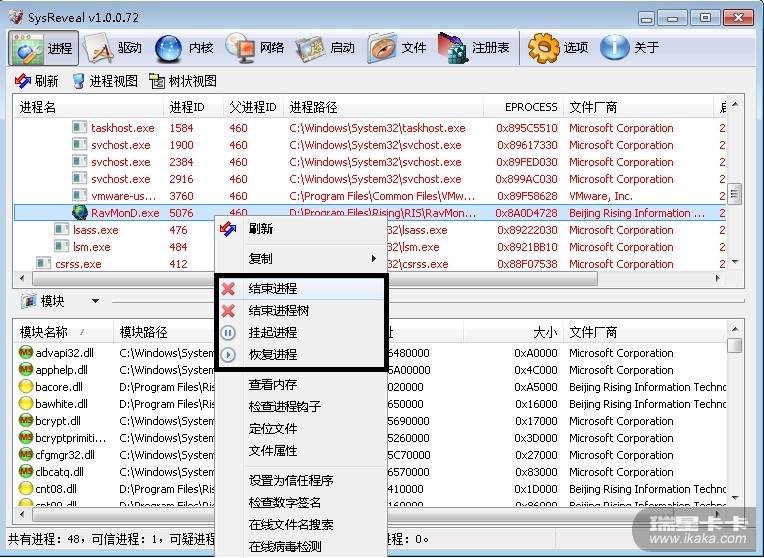The height and width of the screenshot is (558, 764).
Task: Click process list scroll-down arrow
Action: point(735,262)
